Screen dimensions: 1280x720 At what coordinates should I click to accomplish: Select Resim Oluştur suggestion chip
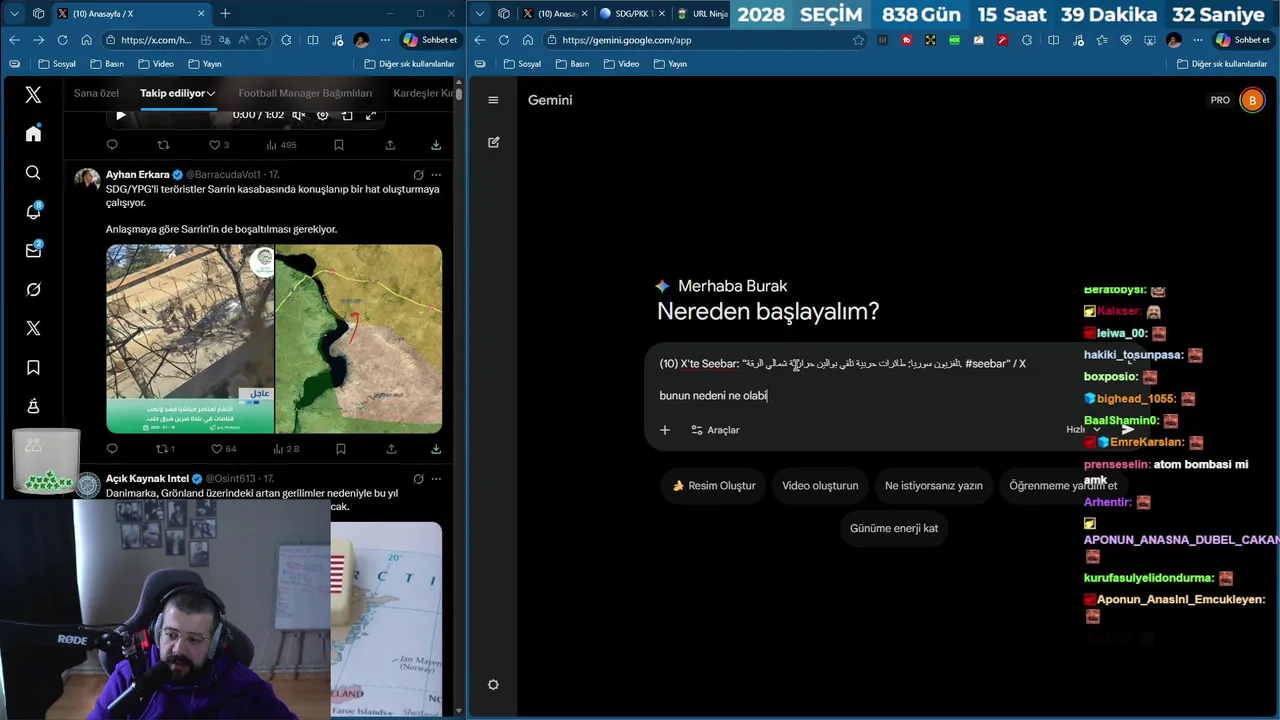coord(714,486)
